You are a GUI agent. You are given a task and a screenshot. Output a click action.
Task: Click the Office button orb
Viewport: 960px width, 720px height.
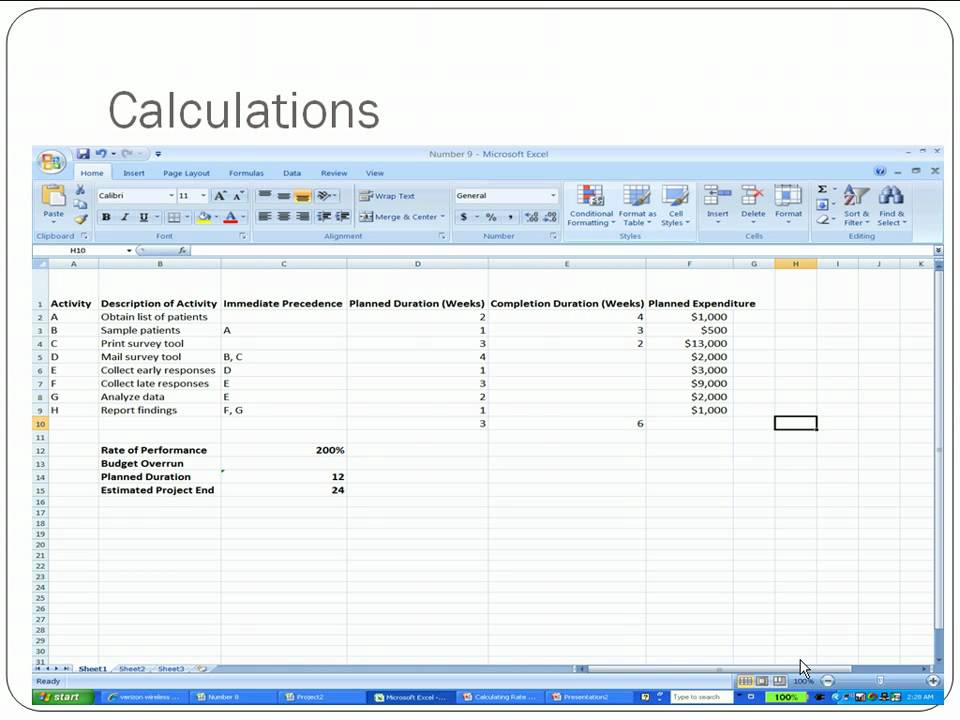51,162
